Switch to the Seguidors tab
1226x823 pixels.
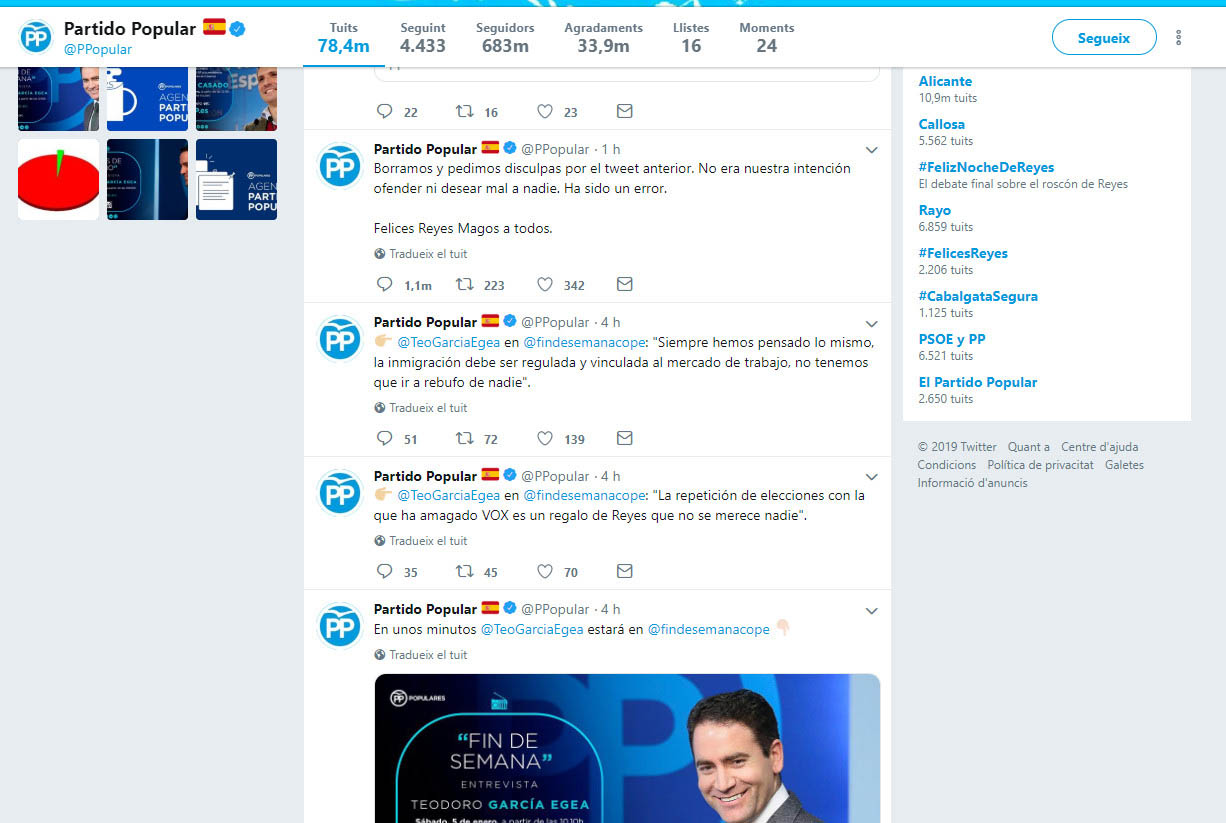(x=505, y=37)
